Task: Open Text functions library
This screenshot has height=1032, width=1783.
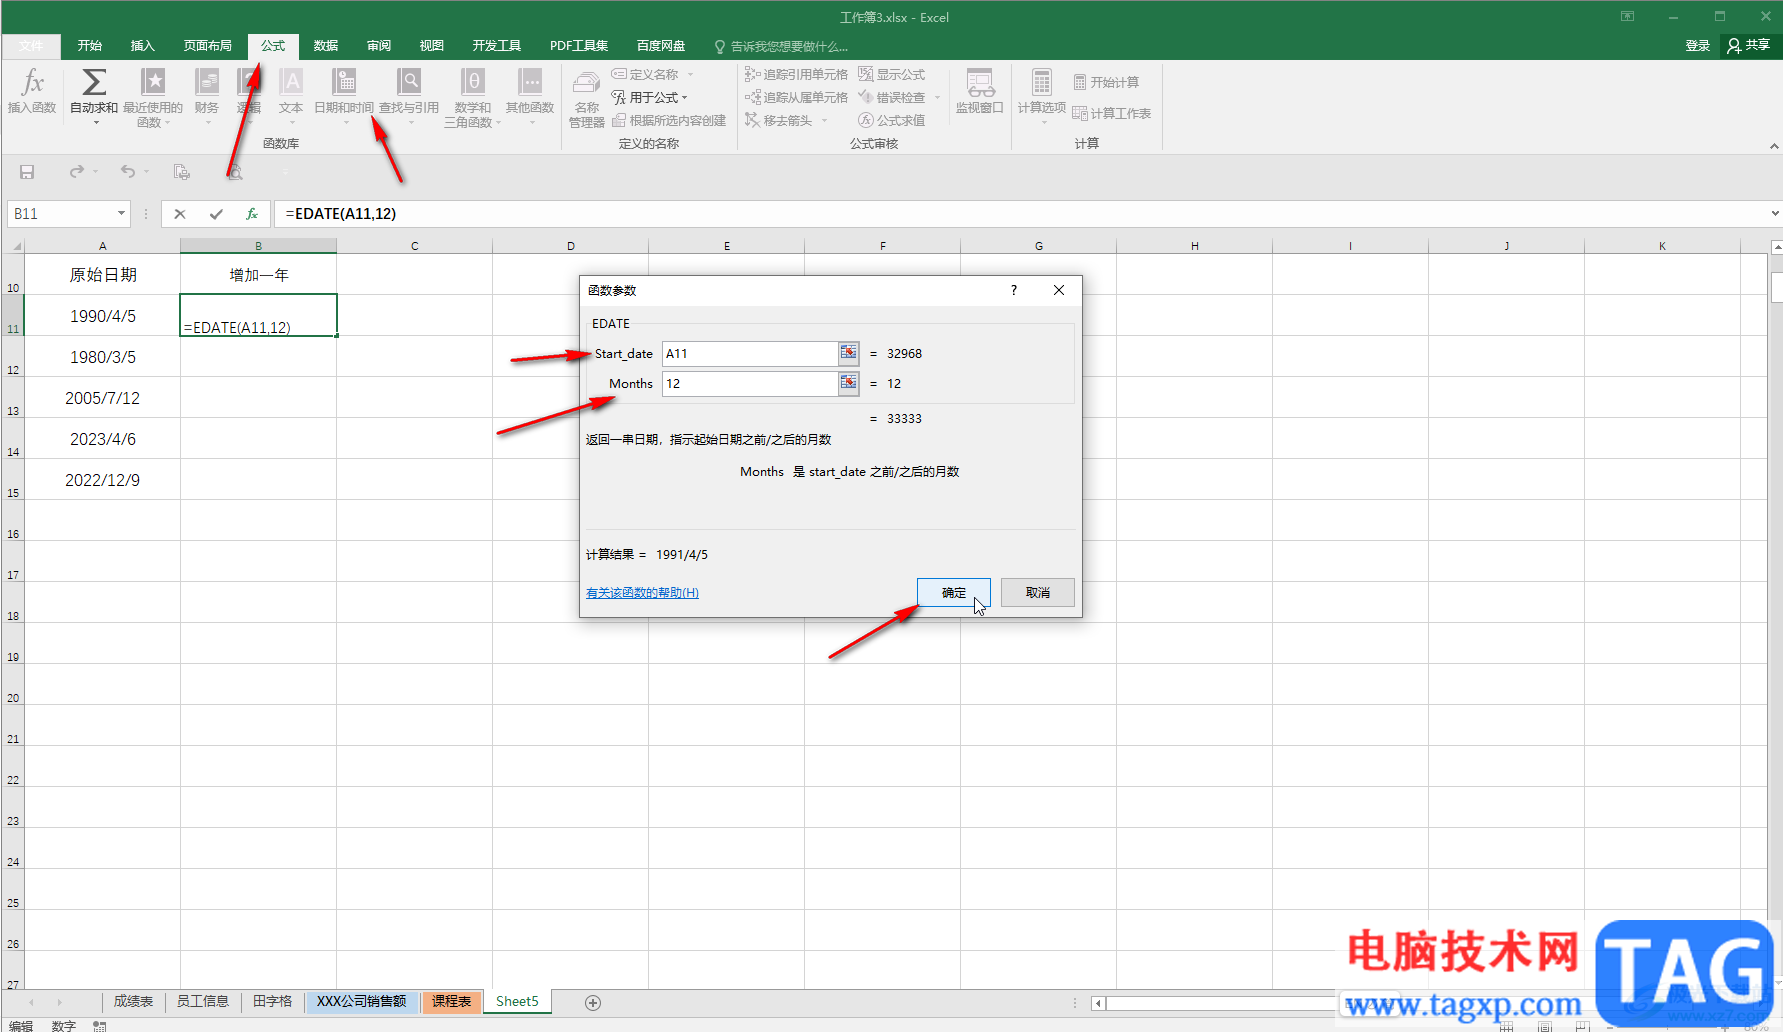Action: coord(291,97)
